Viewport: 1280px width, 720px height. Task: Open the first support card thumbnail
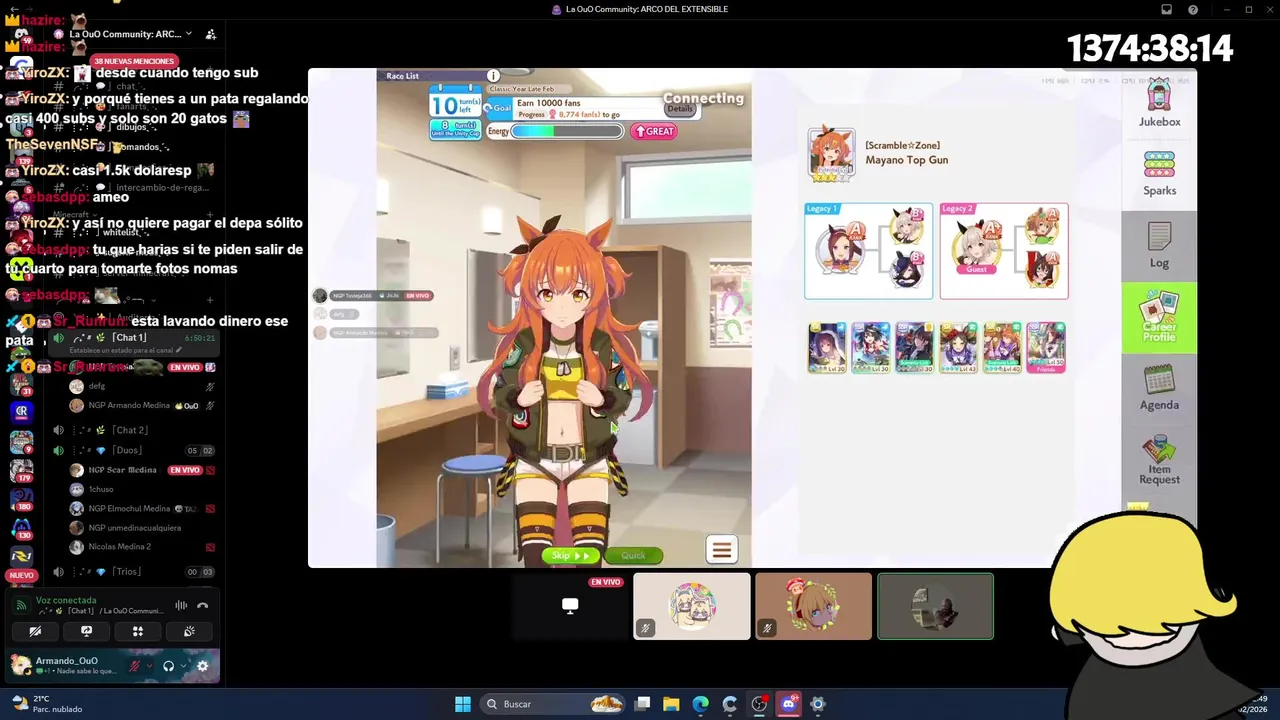(827, 348)
